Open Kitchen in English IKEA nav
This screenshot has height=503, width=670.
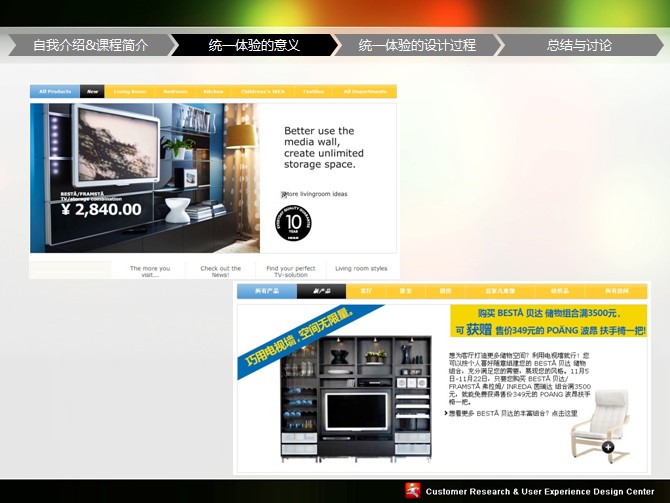click(x=213, y=91)
